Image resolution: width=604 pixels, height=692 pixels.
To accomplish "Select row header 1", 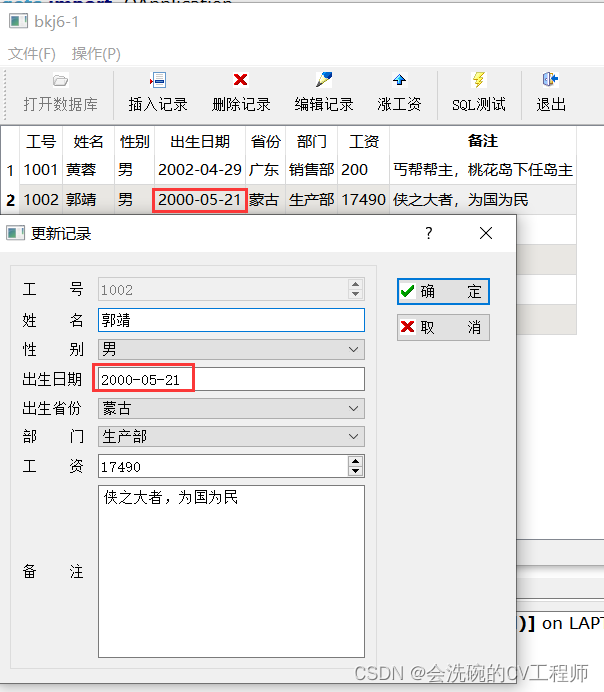I will (10, 170).
